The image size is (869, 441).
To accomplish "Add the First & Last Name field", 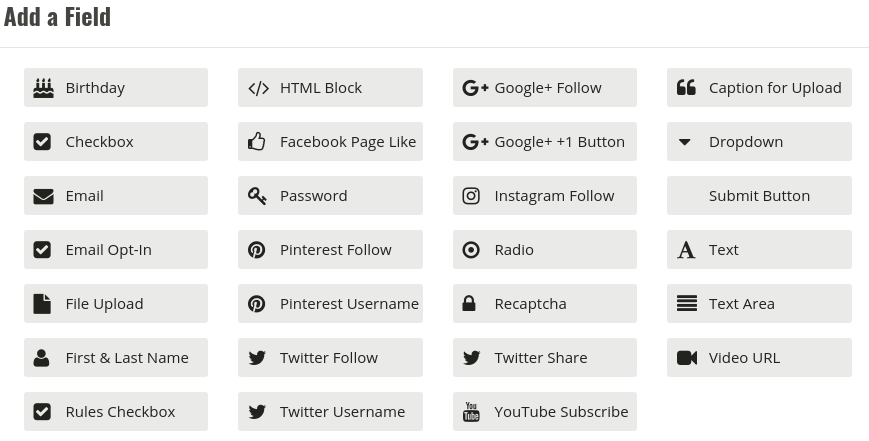I will click(x=116, y=358).
